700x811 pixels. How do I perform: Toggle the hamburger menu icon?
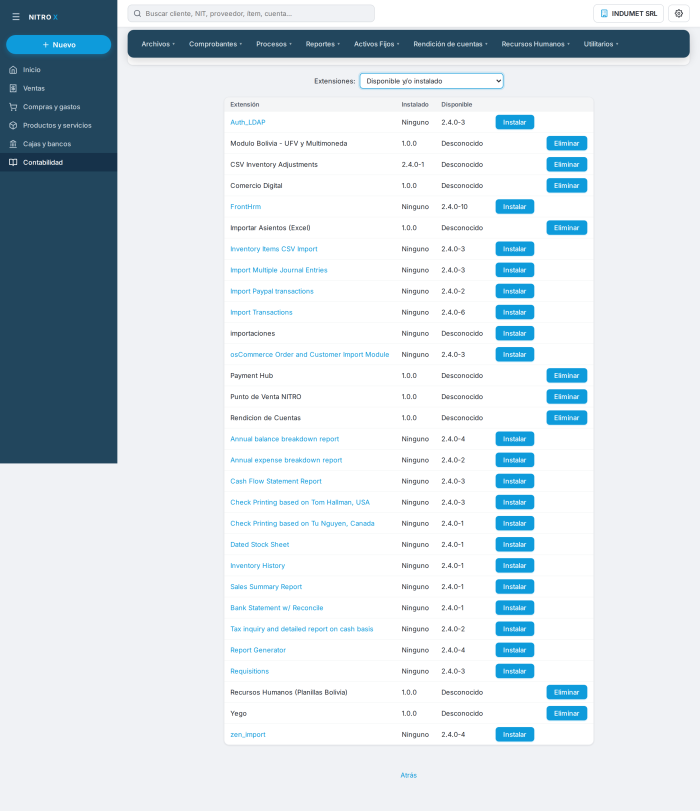(x=16, y=17)
